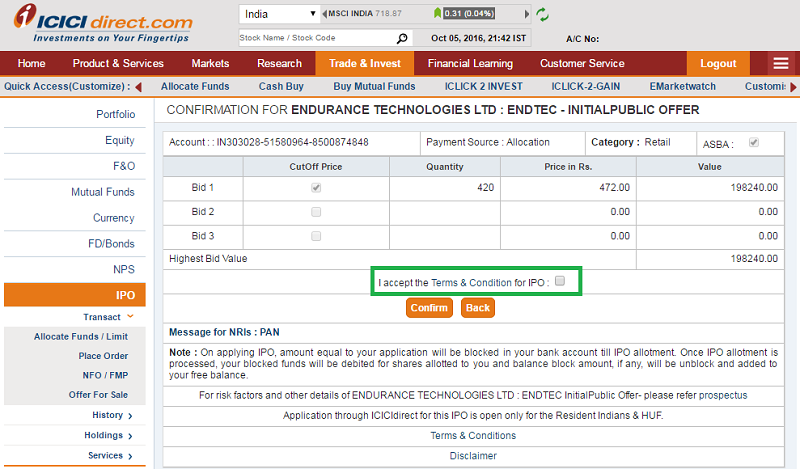This screenshot has width=800, height=469.
Task: Click Quick Access(Customize) link
Action: 67,86
